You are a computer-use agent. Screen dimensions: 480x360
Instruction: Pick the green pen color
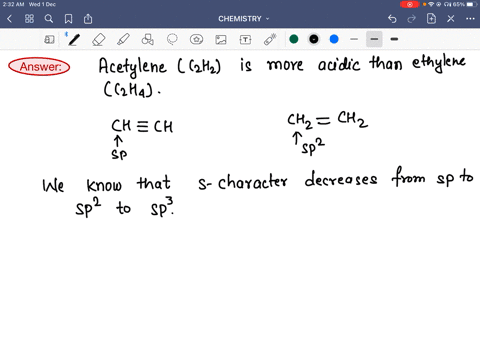click(x=294, y=39)
